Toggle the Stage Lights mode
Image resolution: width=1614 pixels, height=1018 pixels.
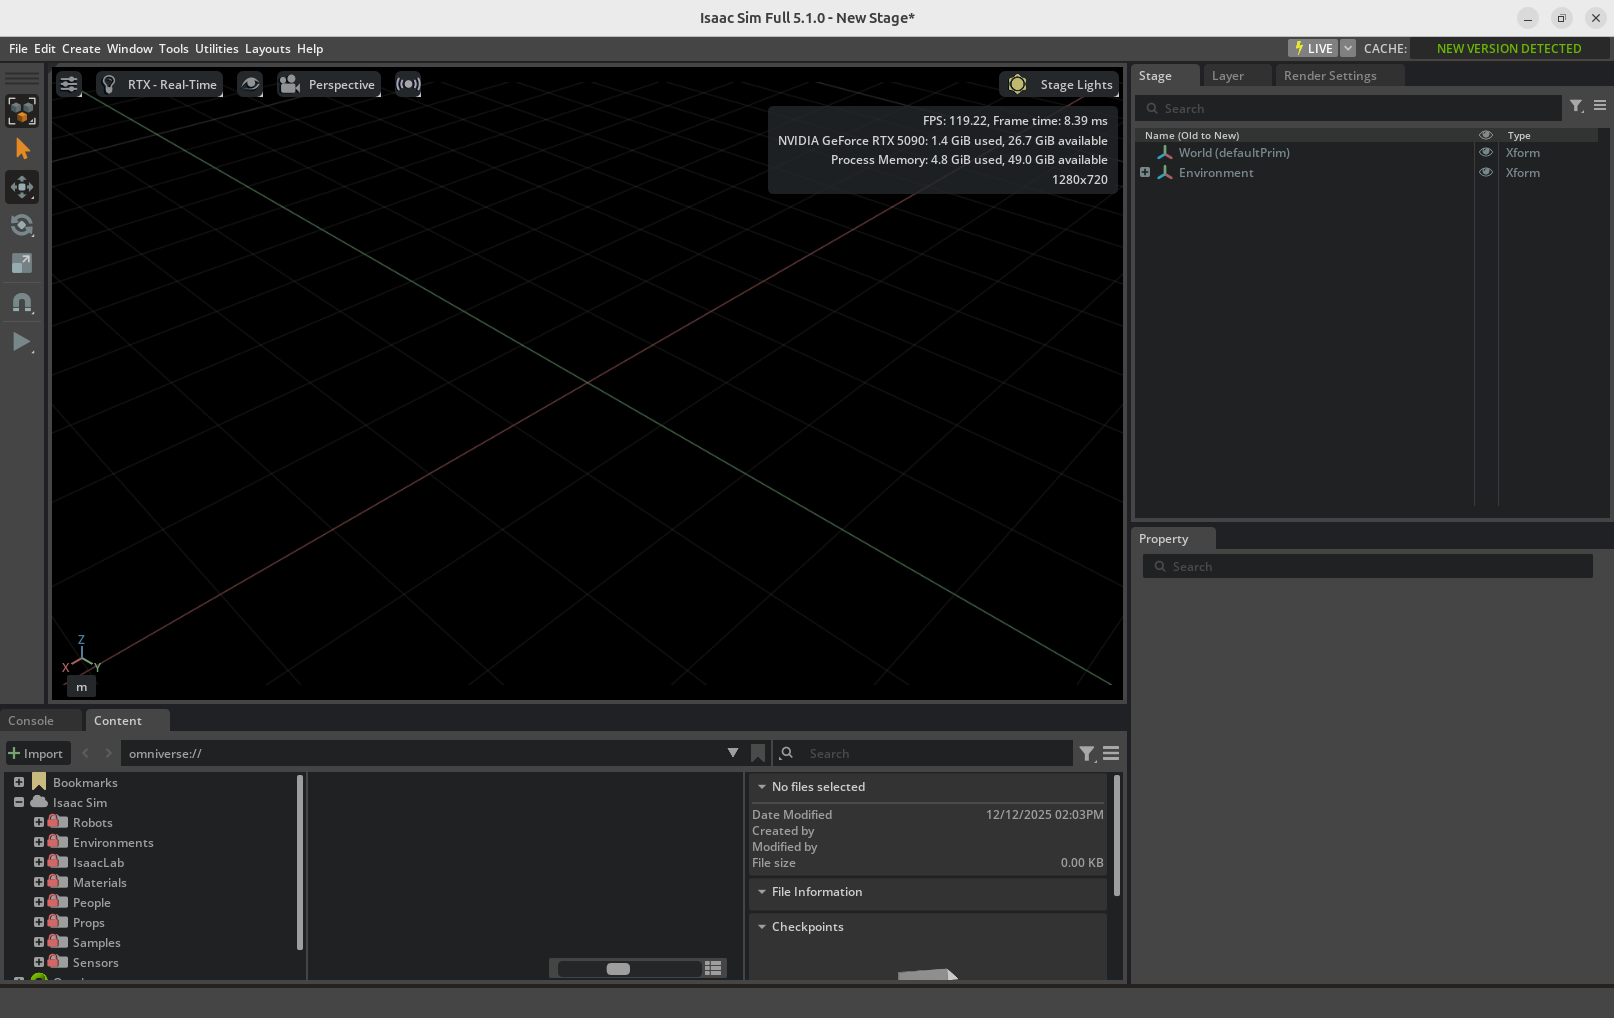click(x=1058, y=84)
